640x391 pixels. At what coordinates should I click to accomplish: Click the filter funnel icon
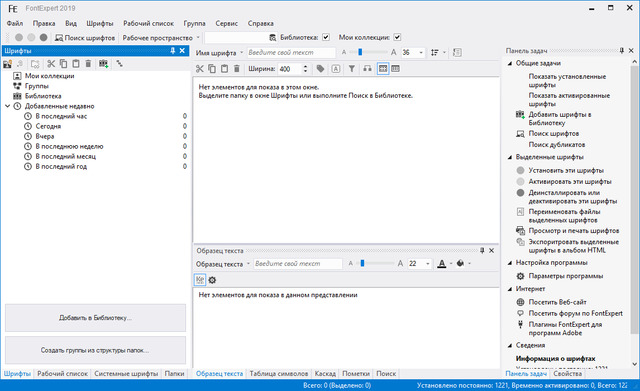click(351, 69)
